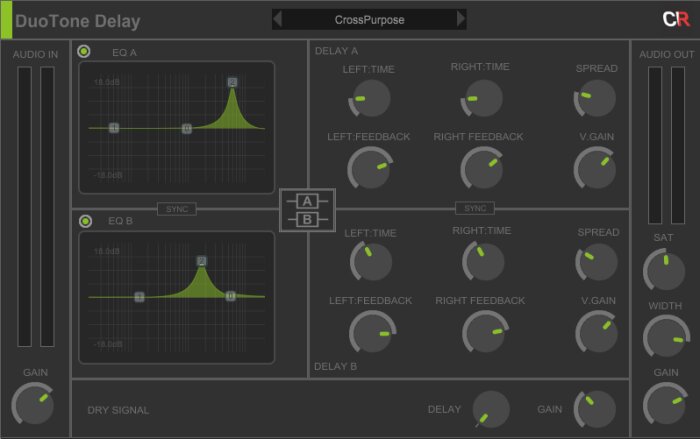Click the EQ sync button
The width and height of the screenshot is (700, 439).
177,209
